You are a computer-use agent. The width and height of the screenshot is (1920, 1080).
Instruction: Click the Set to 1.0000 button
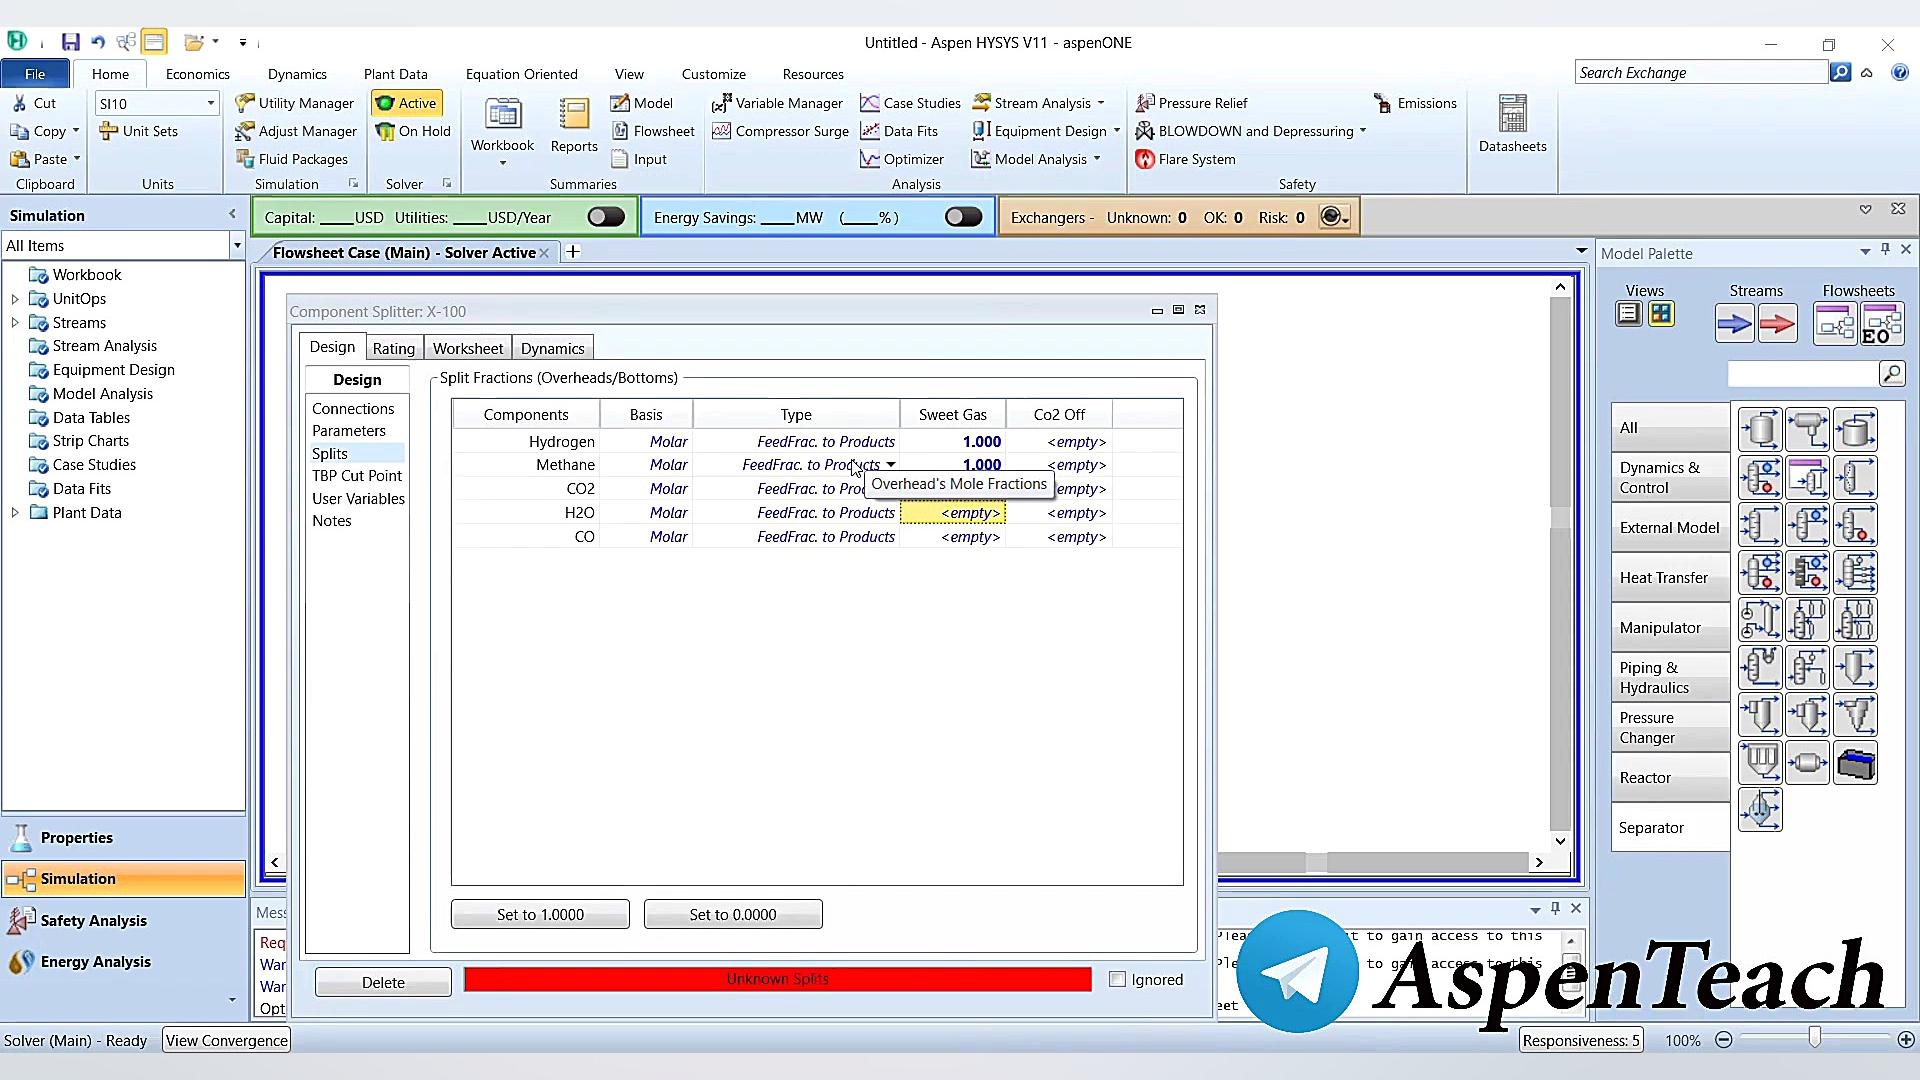(540, 915)
